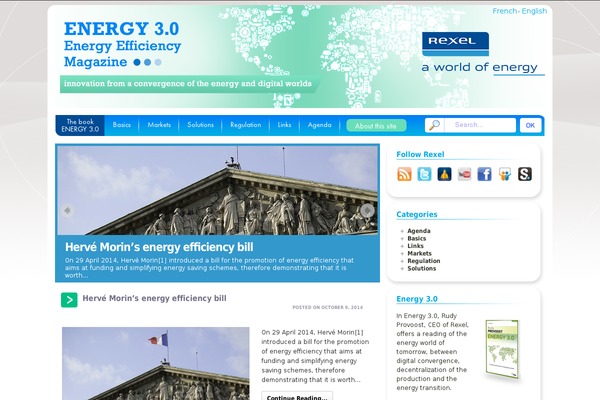
Task: Click the slideshow image of the pediment
Action: 217,190
